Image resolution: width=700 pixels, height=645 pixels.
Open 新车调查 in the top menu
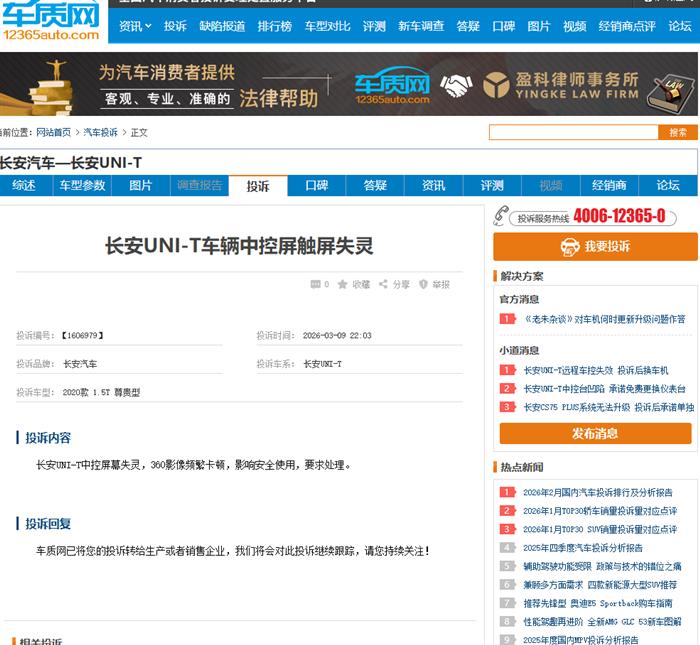click(421, 26)
